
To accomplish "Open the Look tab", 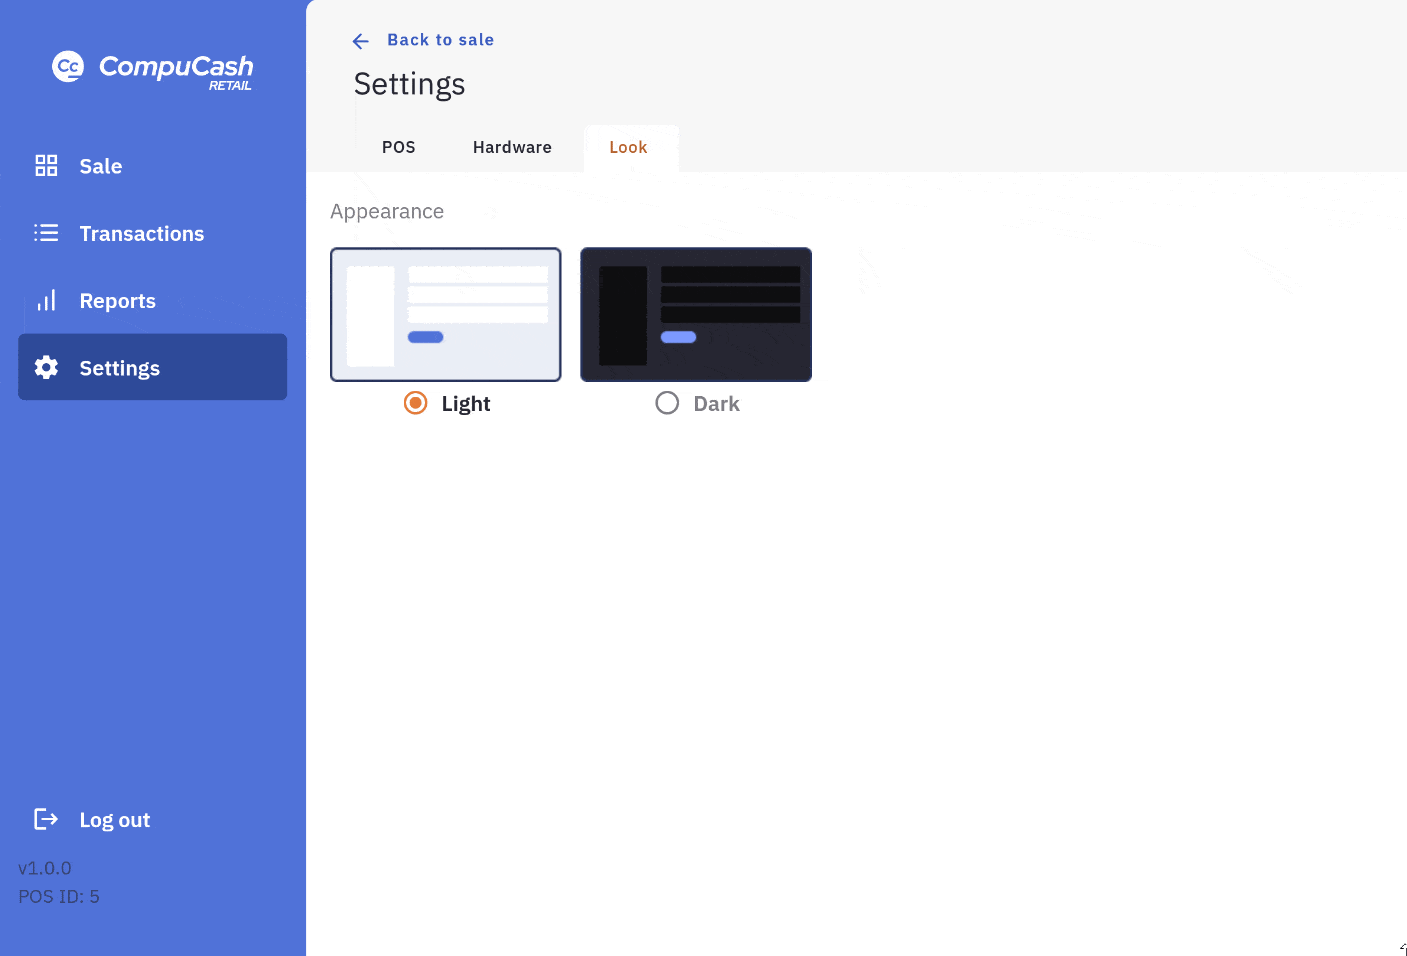I will 628,148.
